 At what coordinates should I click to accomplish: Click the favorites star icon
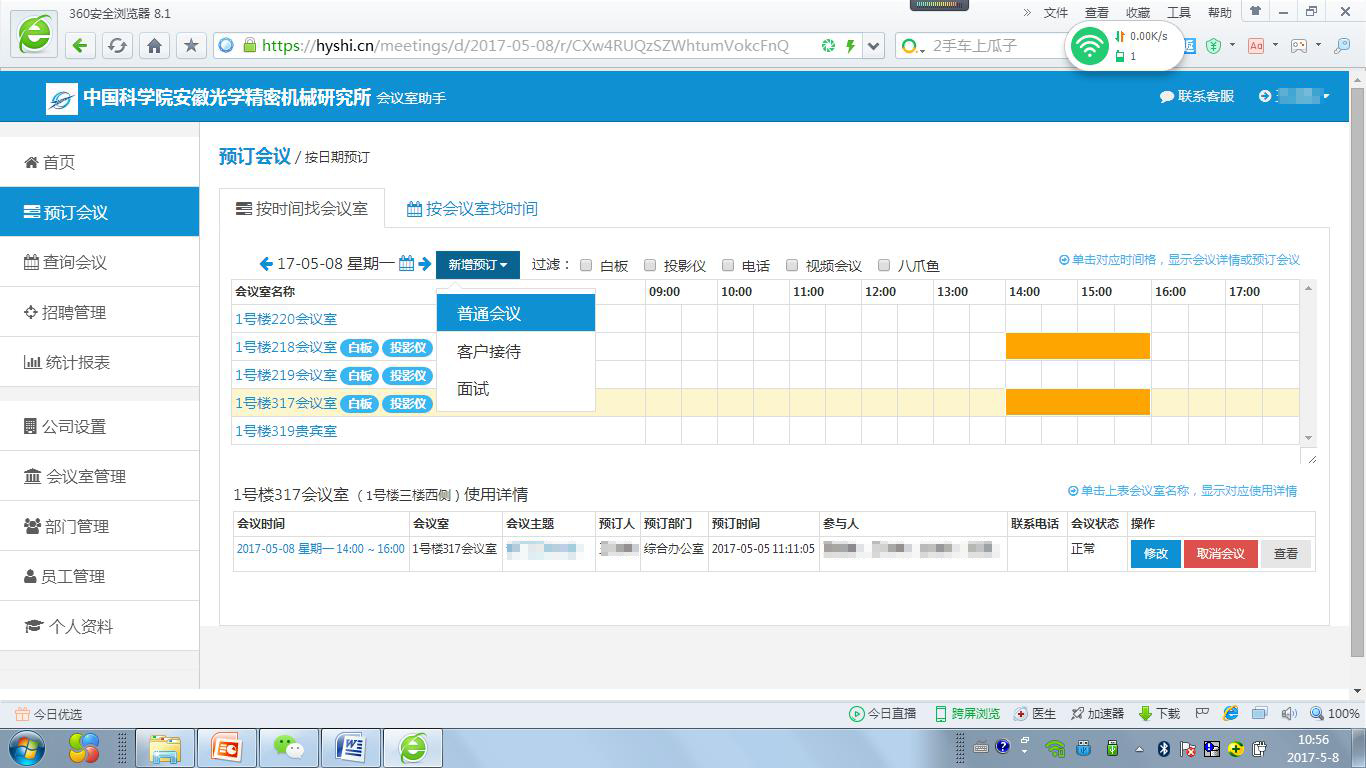click(191, 45)
